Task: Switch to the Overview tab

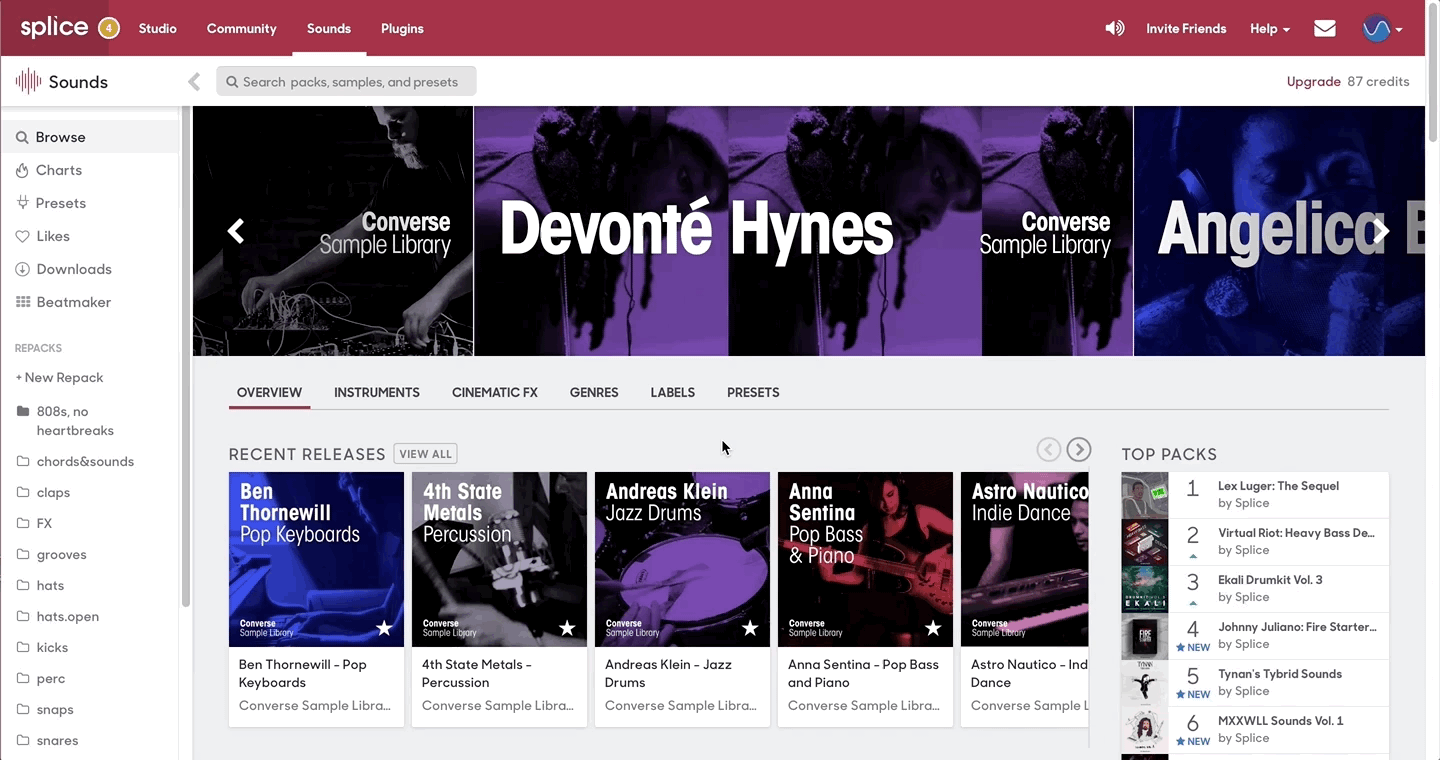Action: point(269,392)
